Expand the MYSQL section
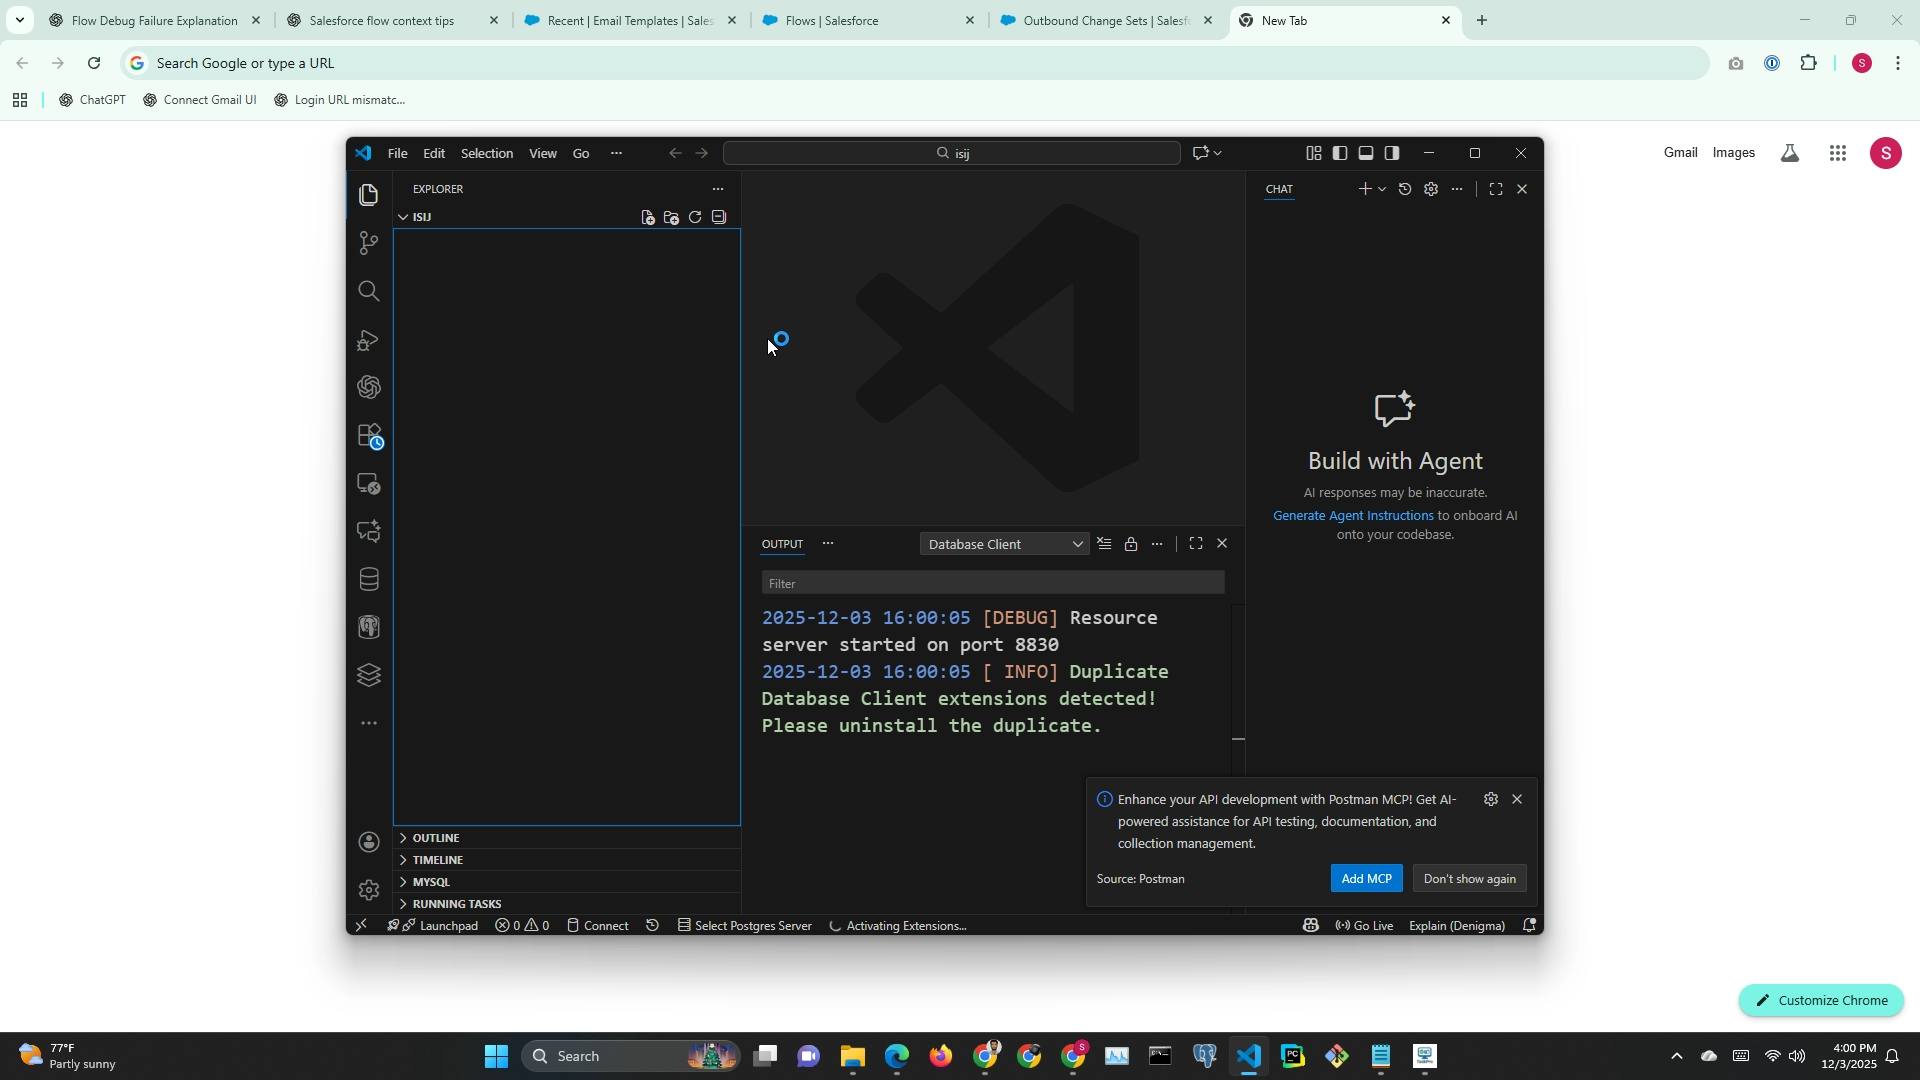 click(x=431, y=882)
